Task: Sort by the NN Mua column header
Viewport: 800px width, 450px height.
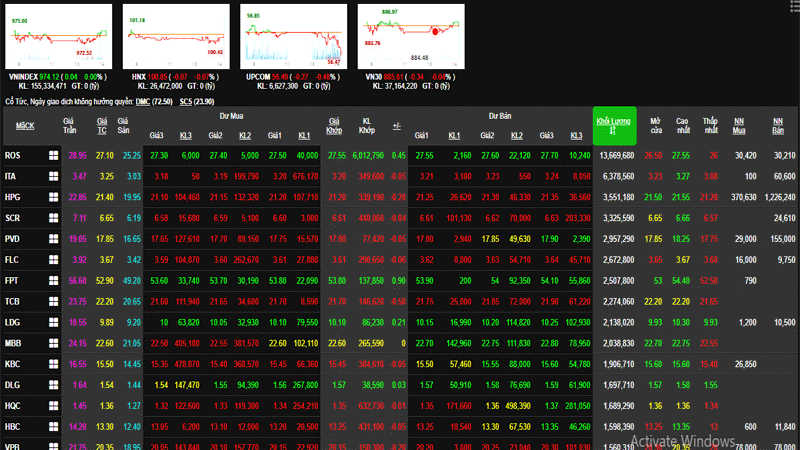Action: click(739, 126)
